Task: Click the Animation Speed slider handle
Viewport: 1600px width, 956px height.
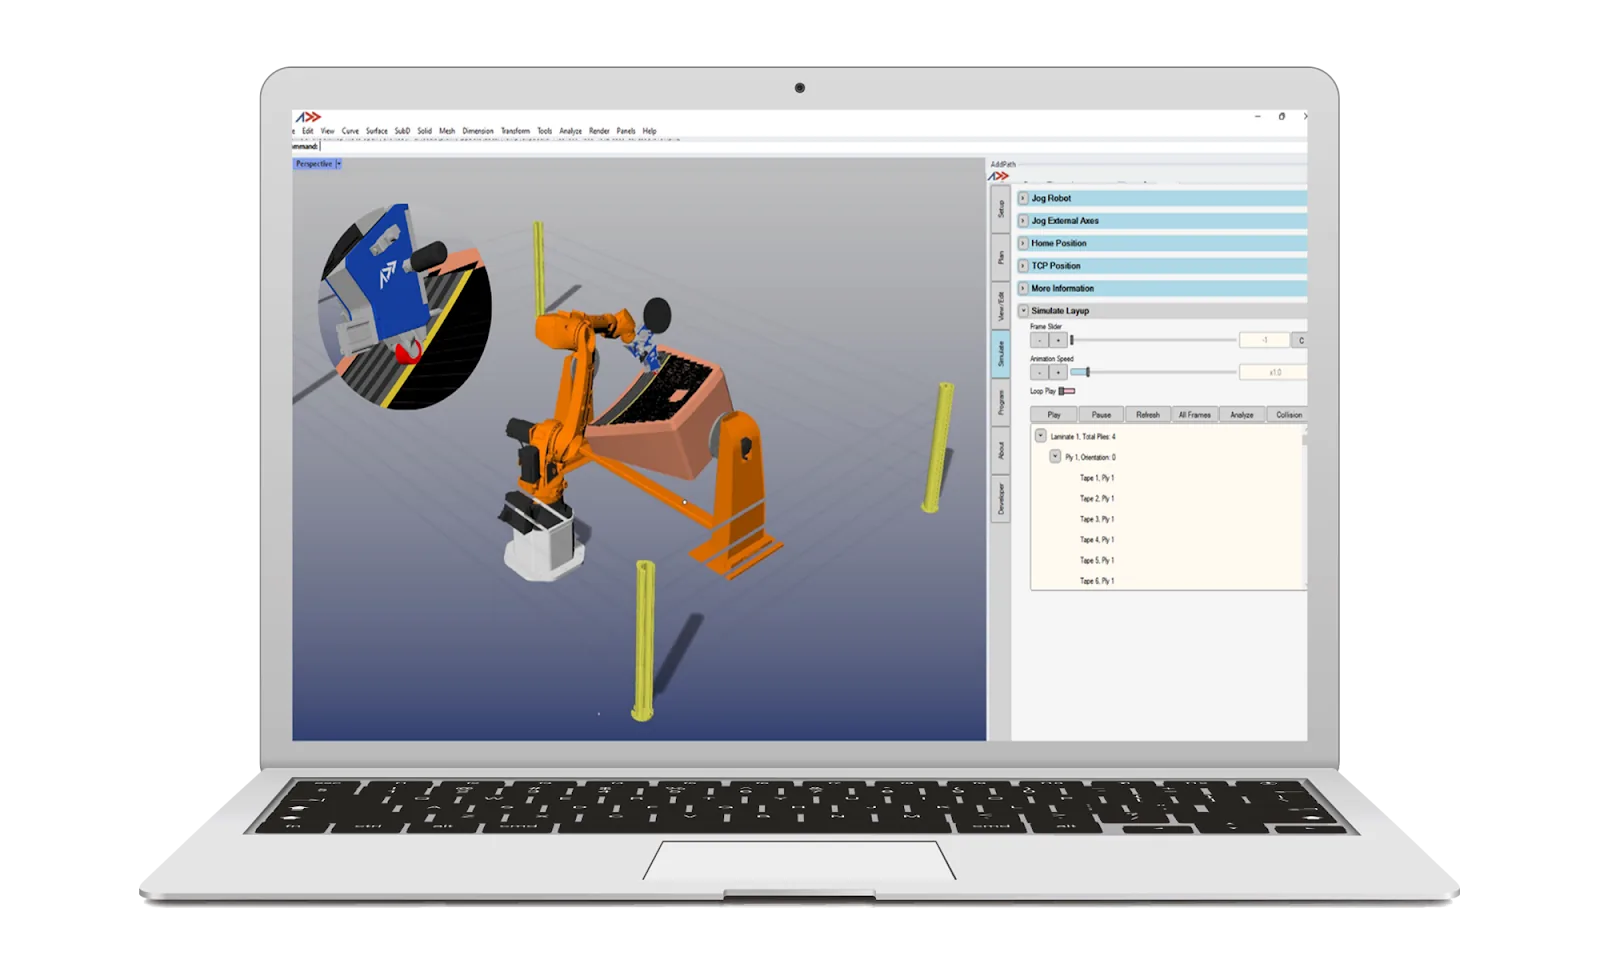Action: [x=1088, y=372]
